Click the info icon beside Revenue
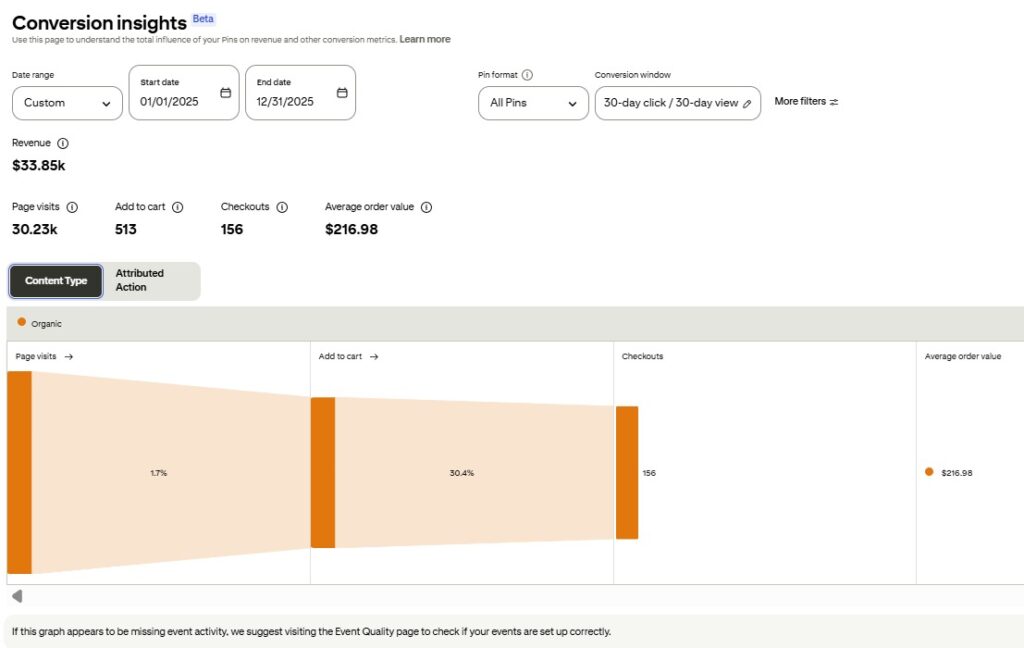The height and width of the screenshot is (648, 1024). 63,144
